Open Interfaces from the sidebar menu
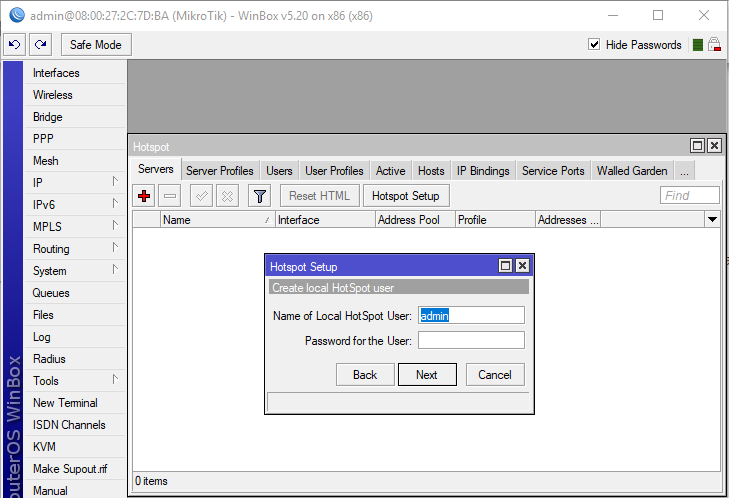 coord(74,73)
